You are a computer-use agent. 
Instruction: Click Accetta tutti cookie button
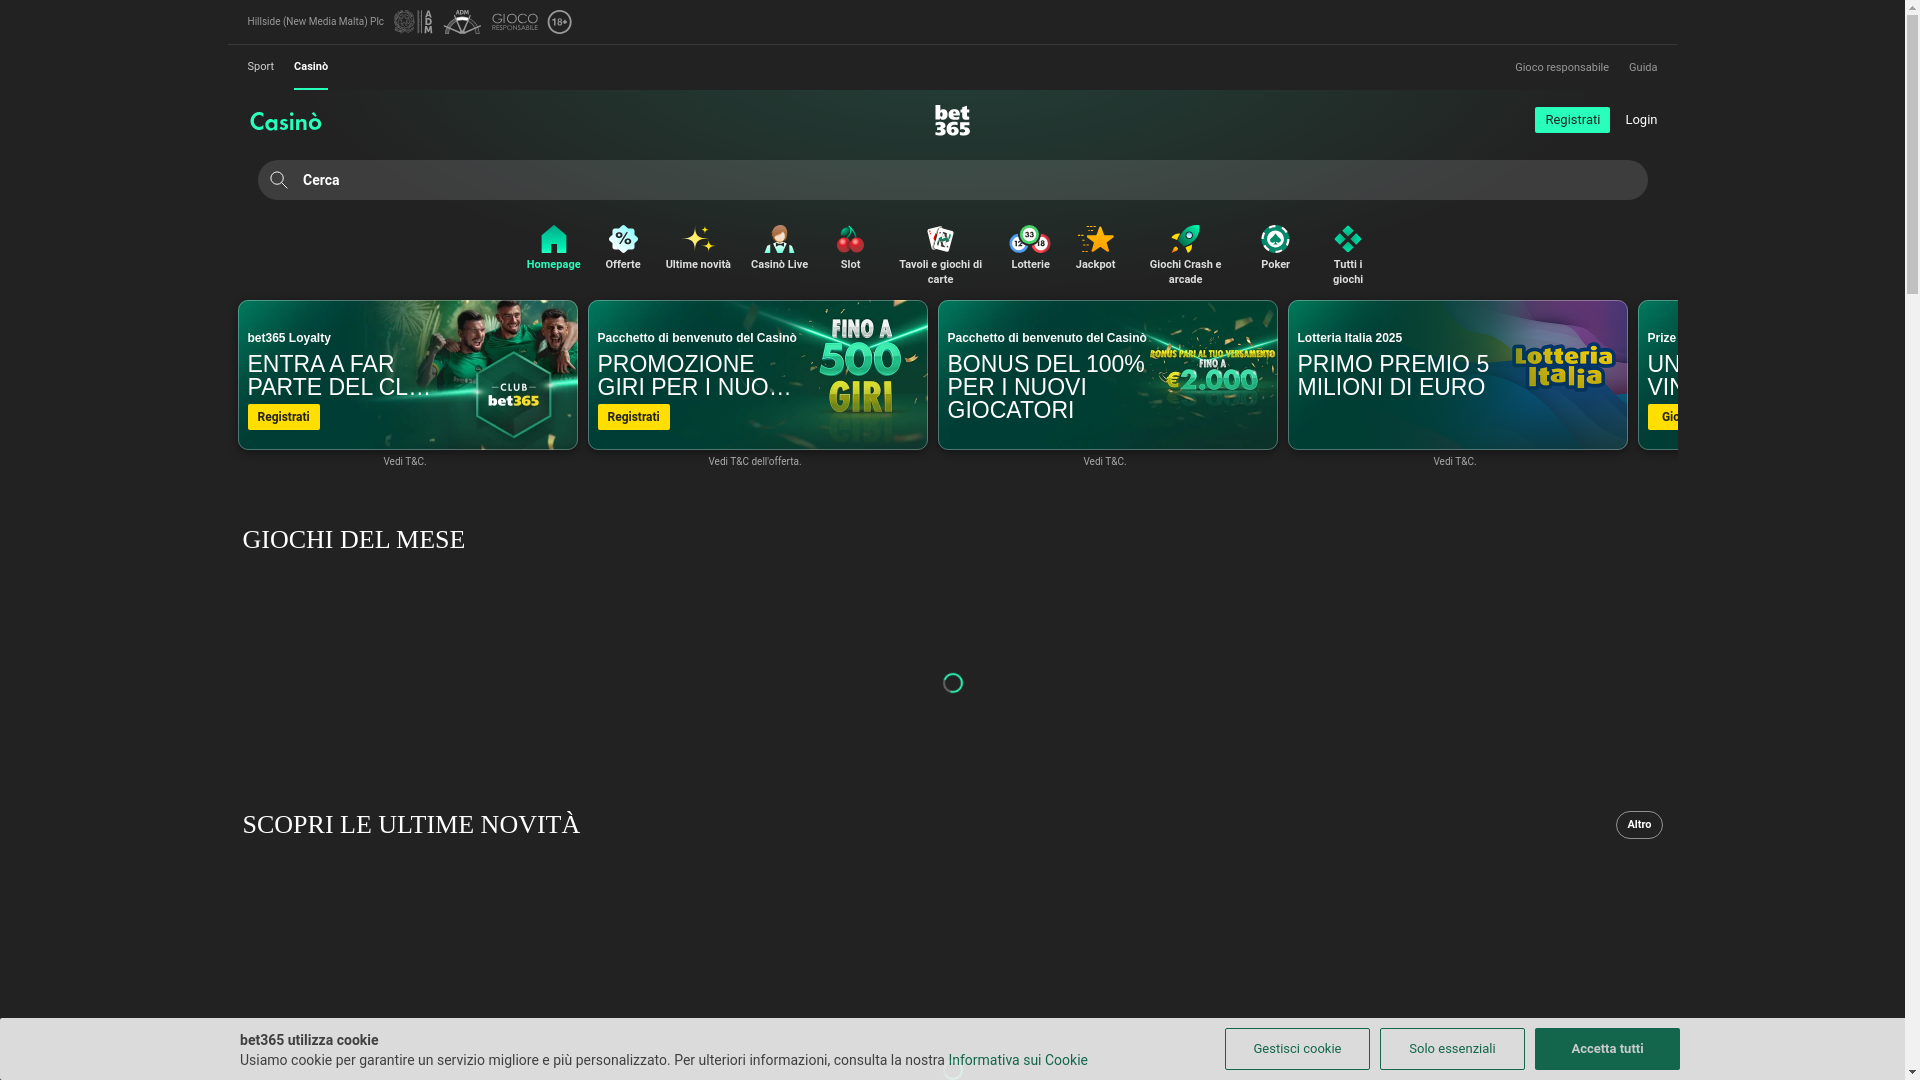1607,1049
